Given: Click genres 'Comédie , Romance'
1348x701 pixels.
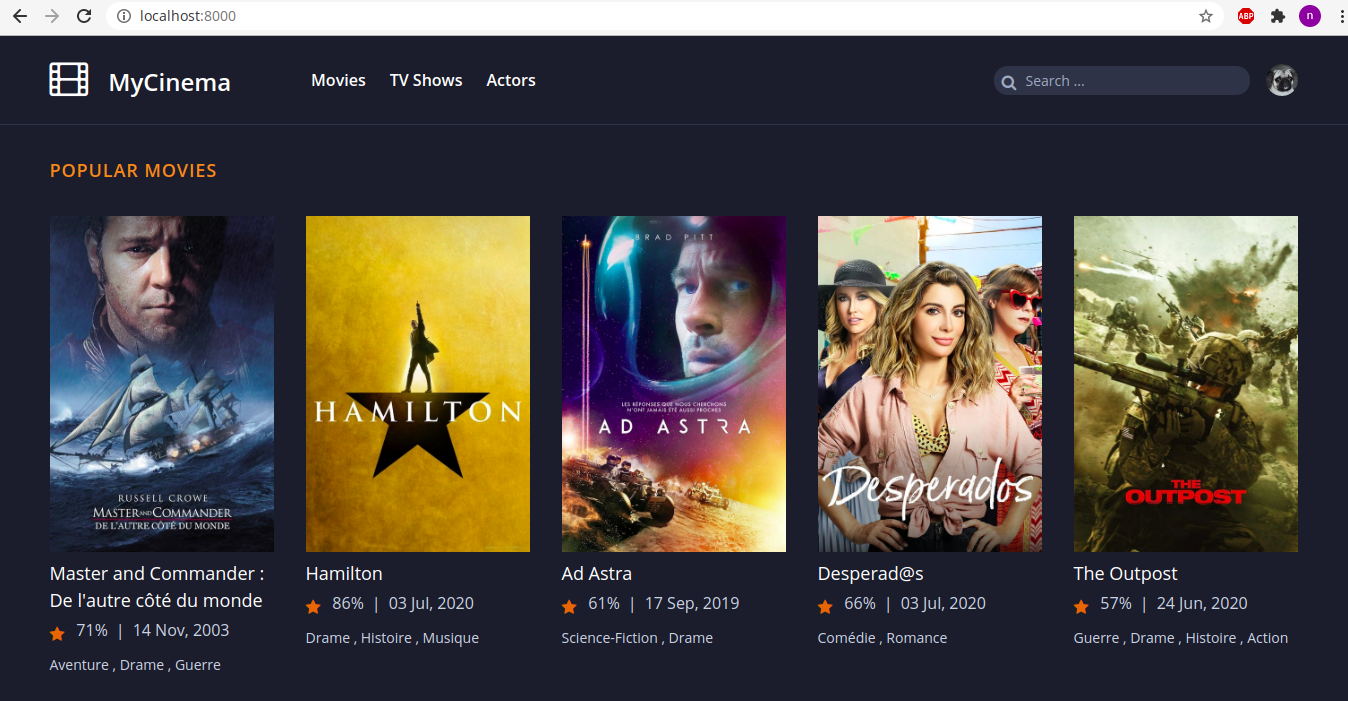Looking at the screenshot, I should pyautogui.click(x=882, y=638).
